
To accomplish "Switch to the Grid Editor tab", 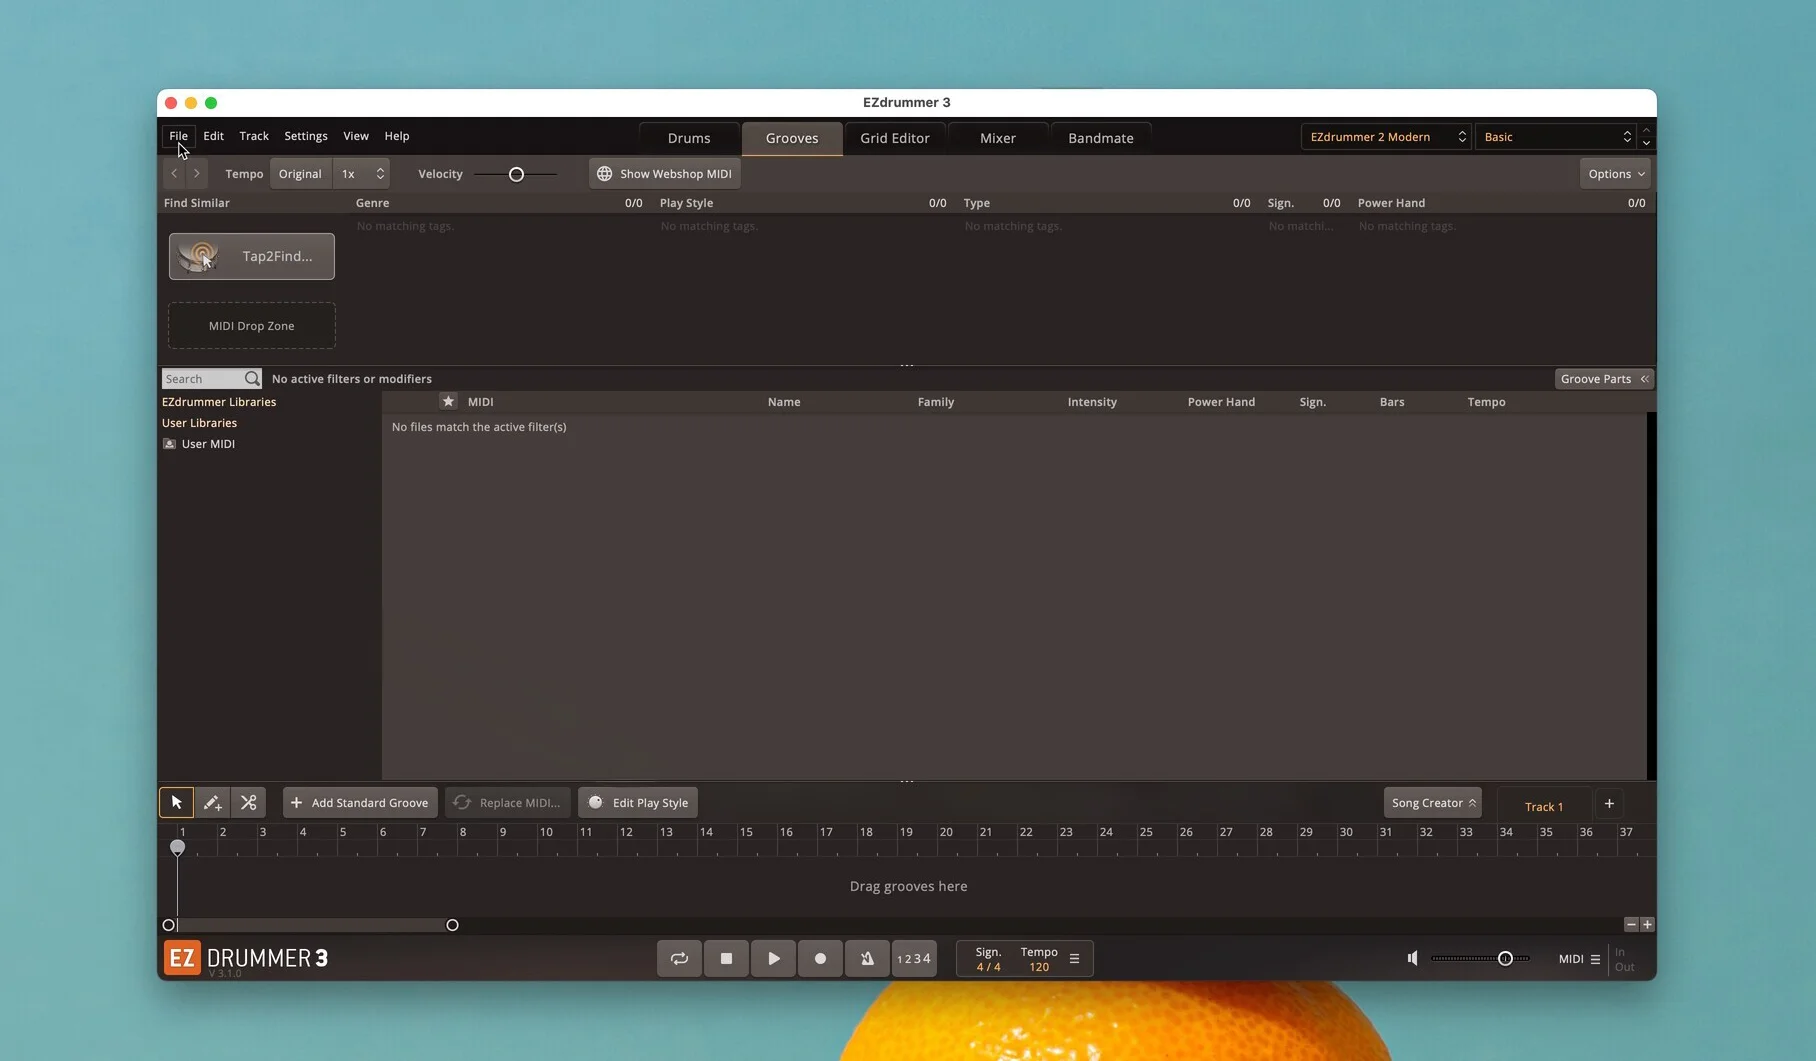I will coord(894,138).
